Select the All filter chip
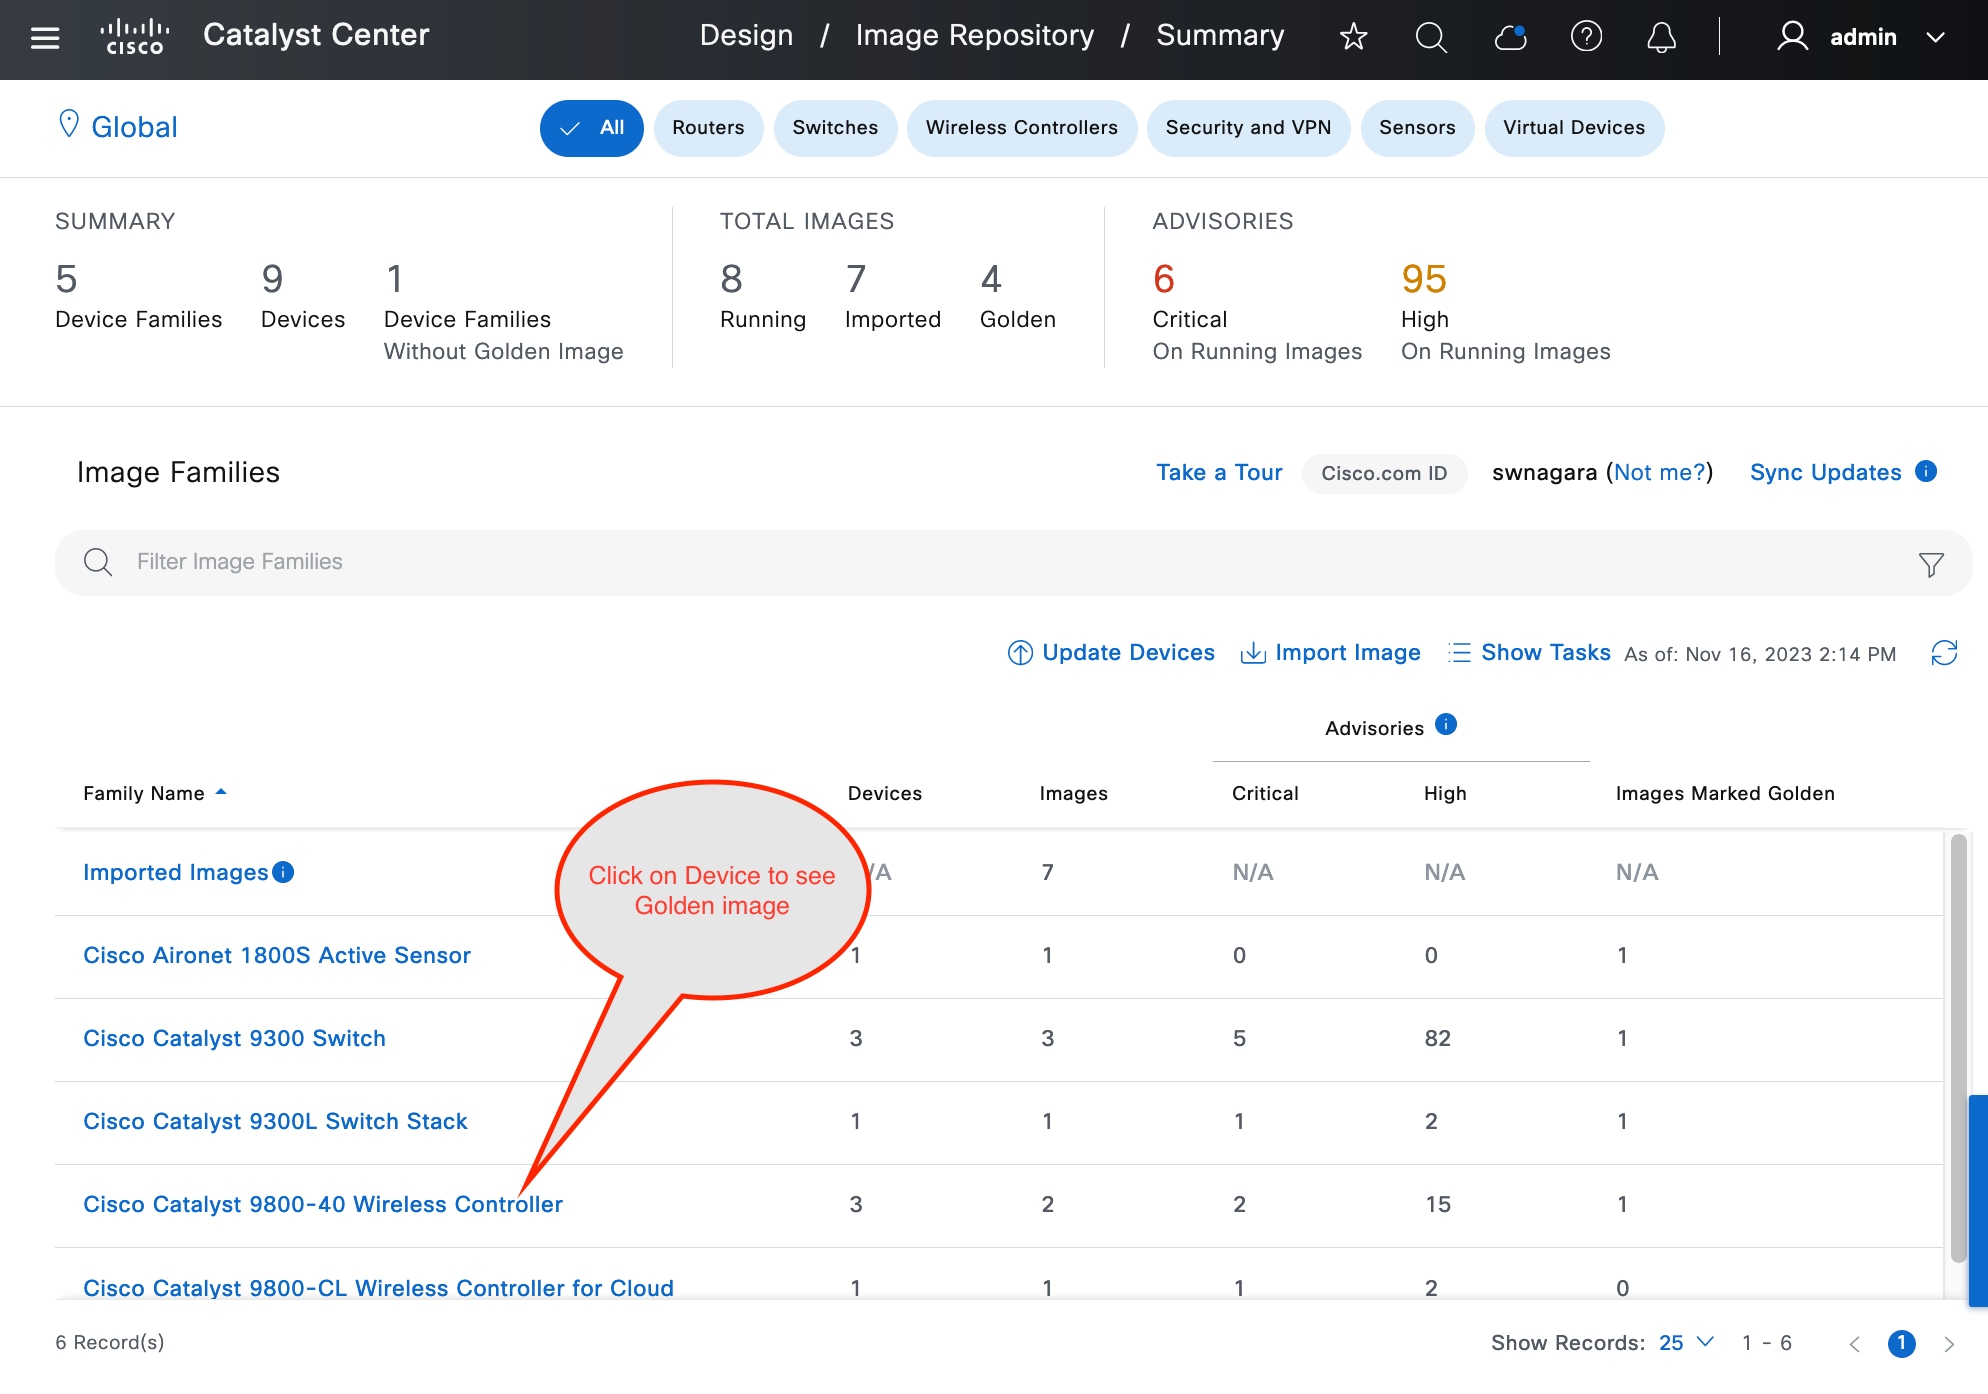The width and height of the screenshot is (1988, 1394). coord(592,128)
